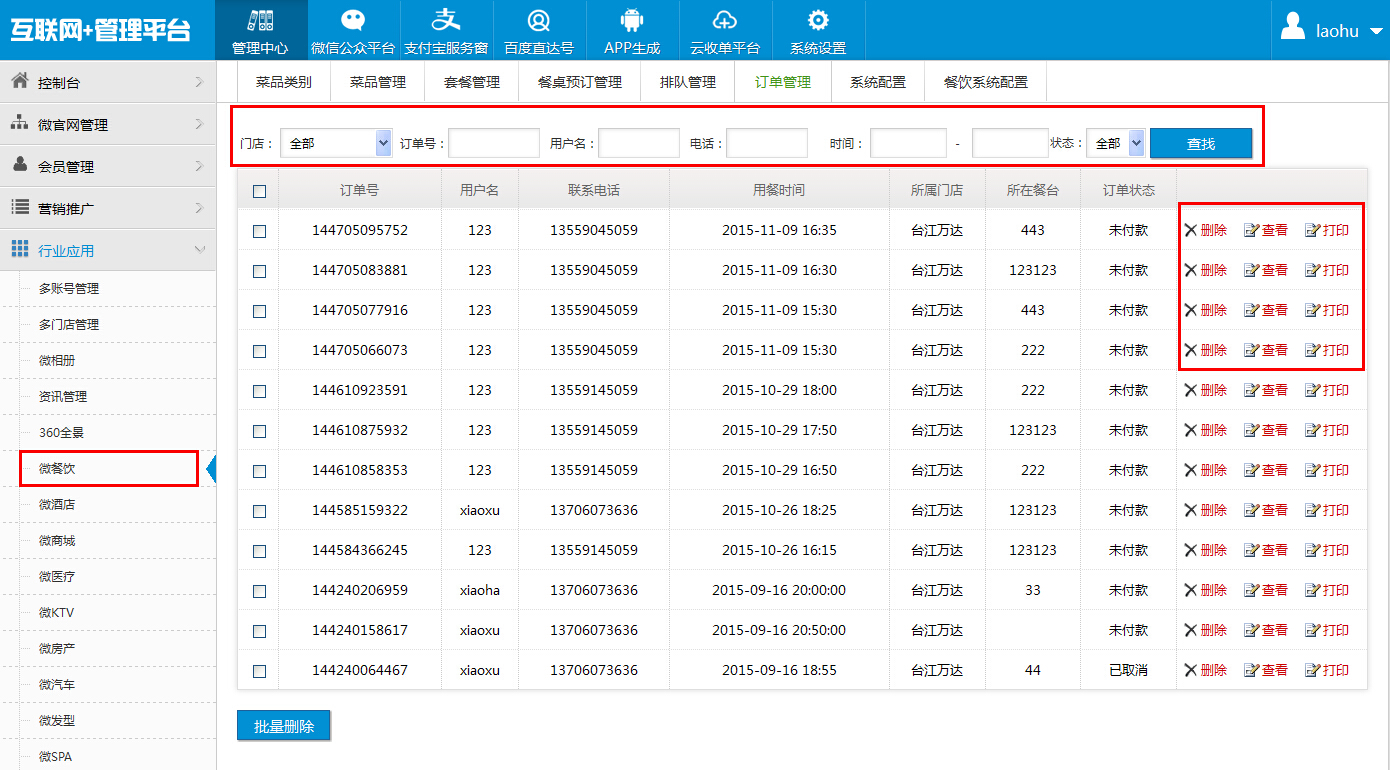This screenshot has width=1390, height=770.
Task: Click the start 时间 input field
Action: 908,143
